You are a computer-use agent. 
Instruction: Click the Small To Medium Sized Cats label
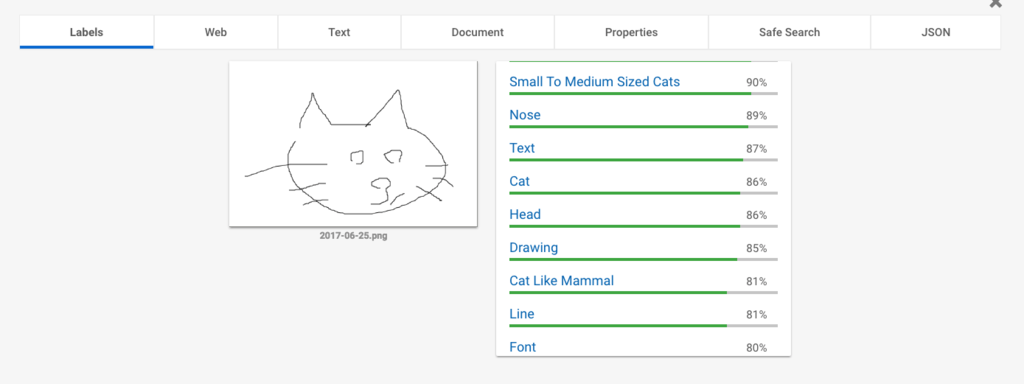[x=594, y=82]
